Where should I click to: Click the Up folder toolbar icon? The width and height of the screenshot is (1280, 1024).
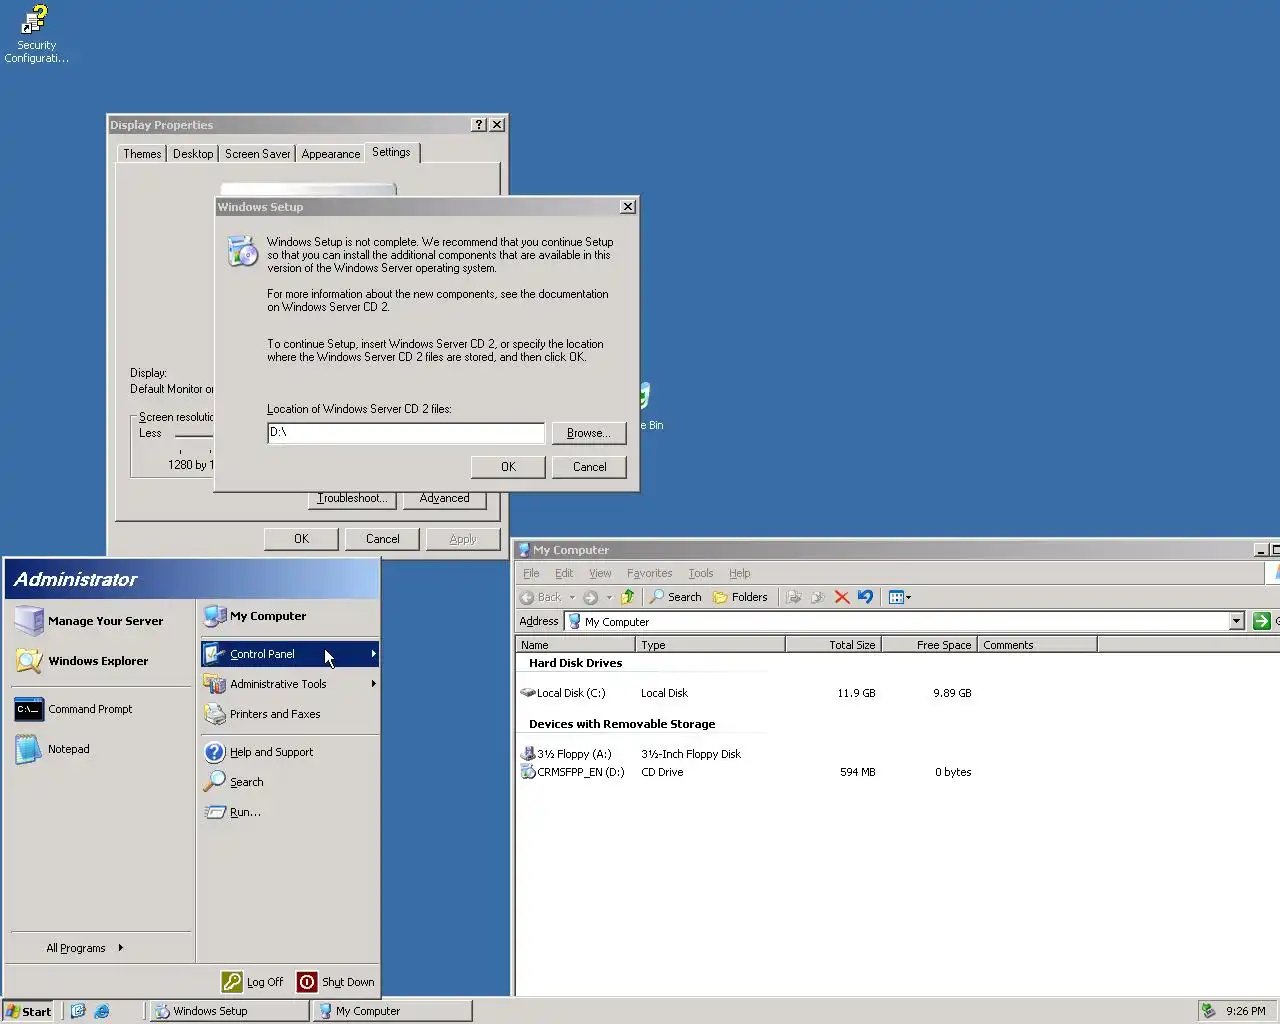tap(628, 597)
